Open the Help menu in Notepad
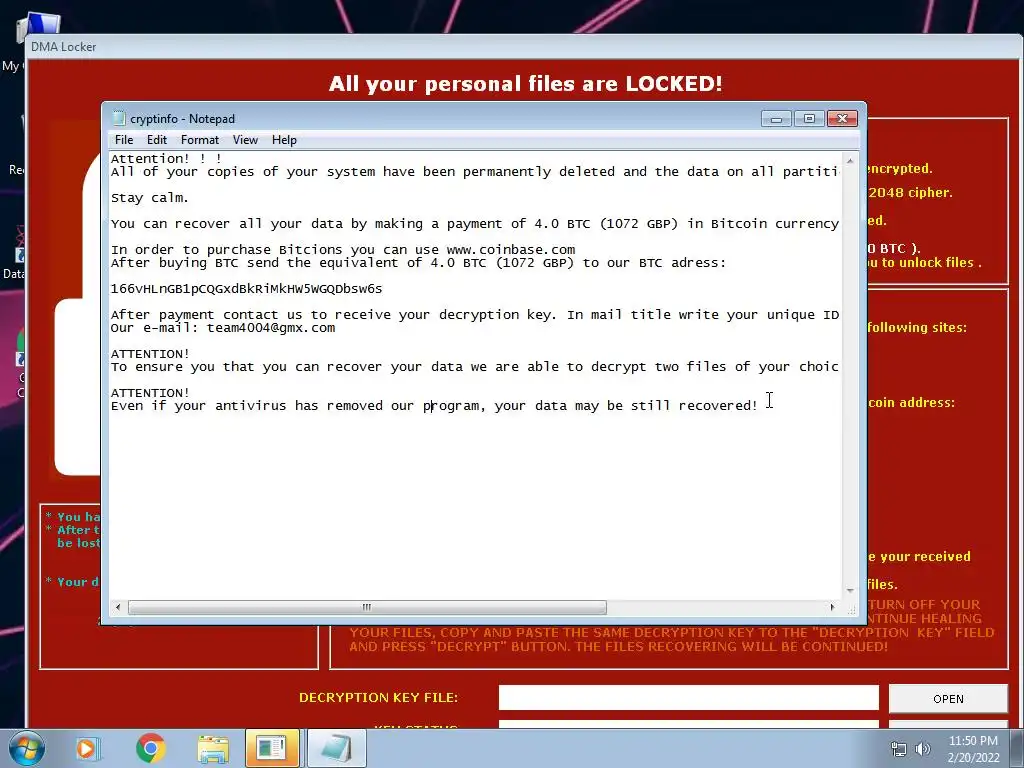Image resolution: width=1024 pixels, height=768 pixels. pyautogui.click(x=284, y=140)
